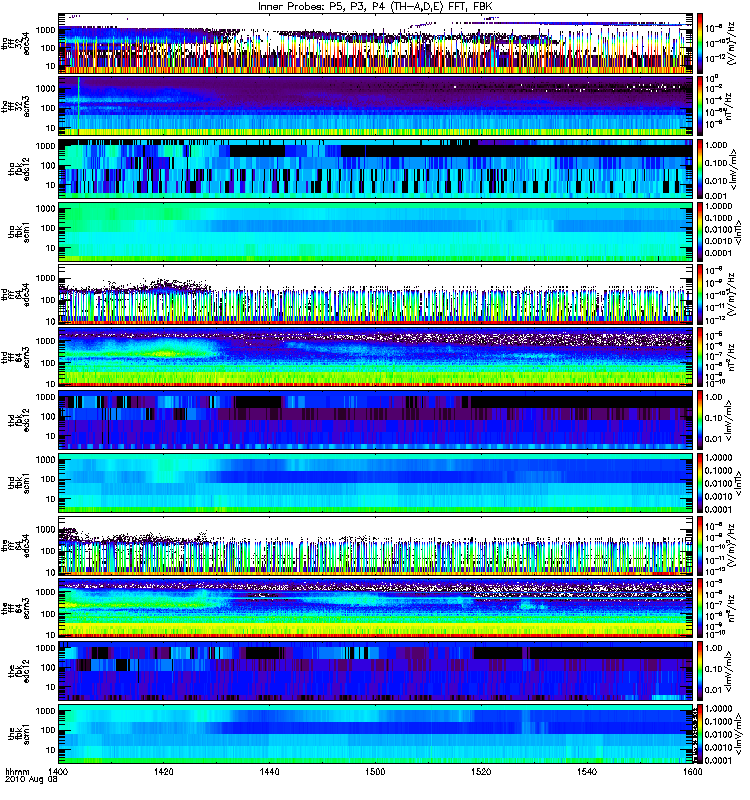This screenshot has height=800, width=750.
Task: Click the thd fbk edc12 filter bank panel
Action: 376,420
